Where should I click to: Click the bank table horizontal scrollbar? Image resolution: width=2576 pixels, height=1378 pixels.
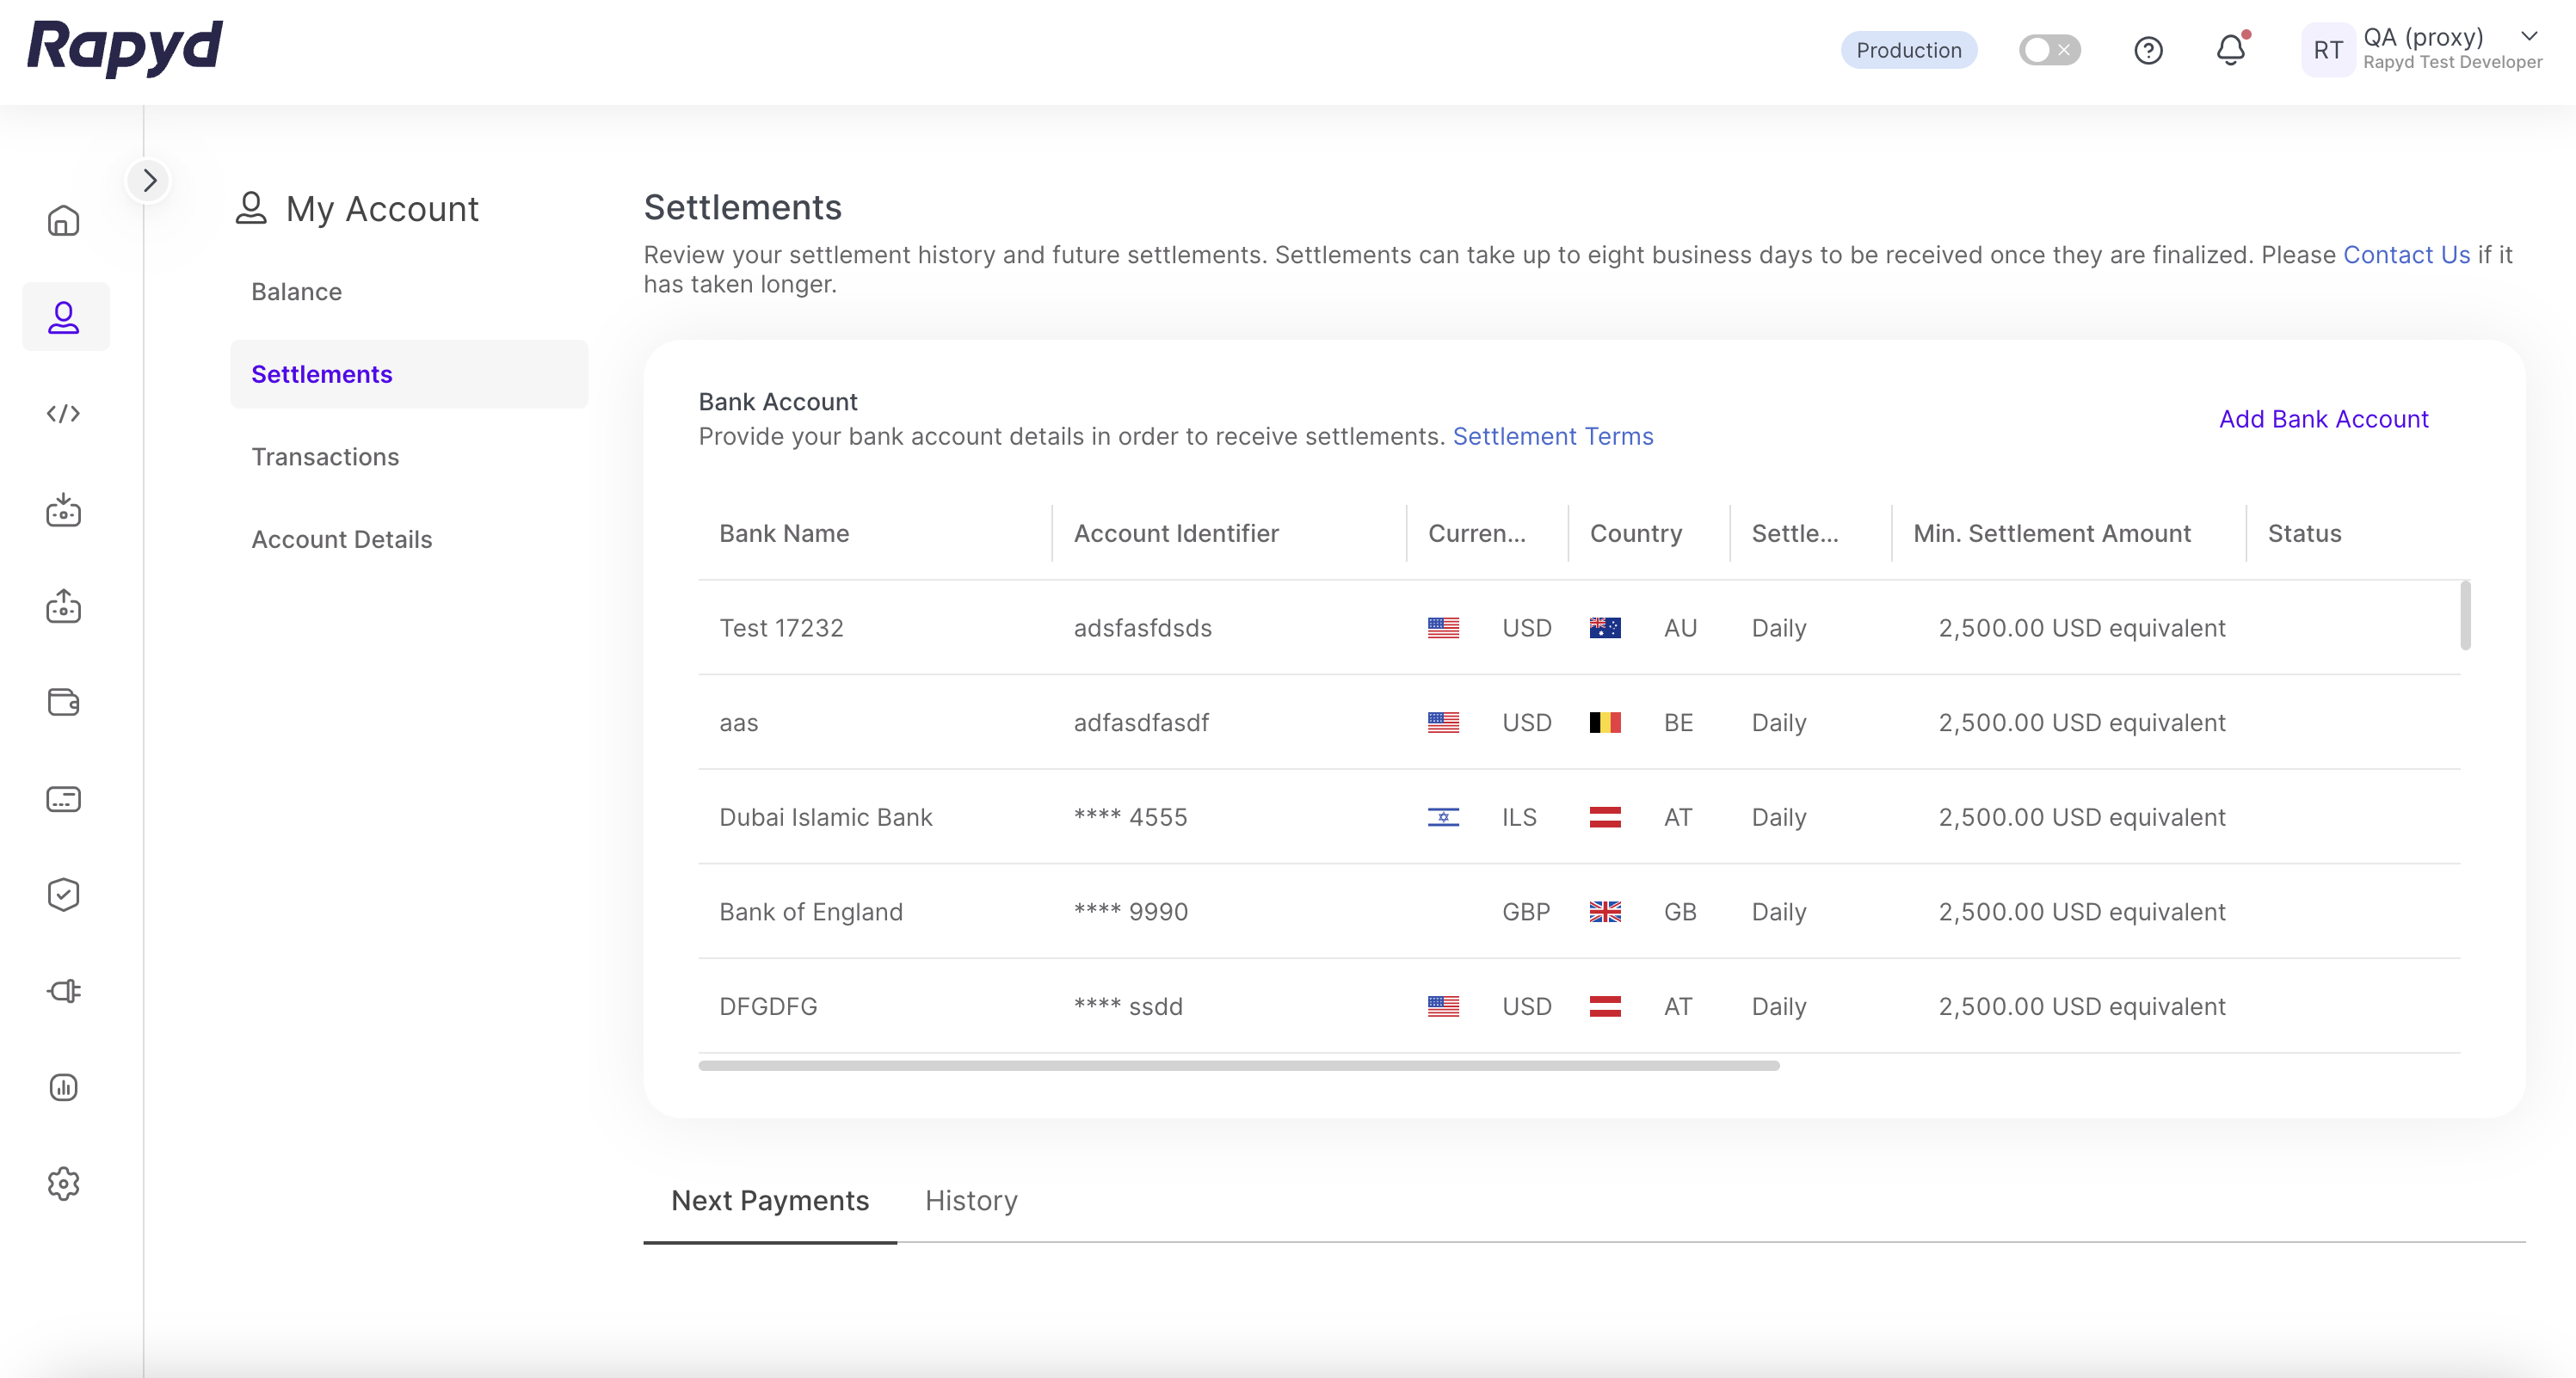(1238, 1066)
